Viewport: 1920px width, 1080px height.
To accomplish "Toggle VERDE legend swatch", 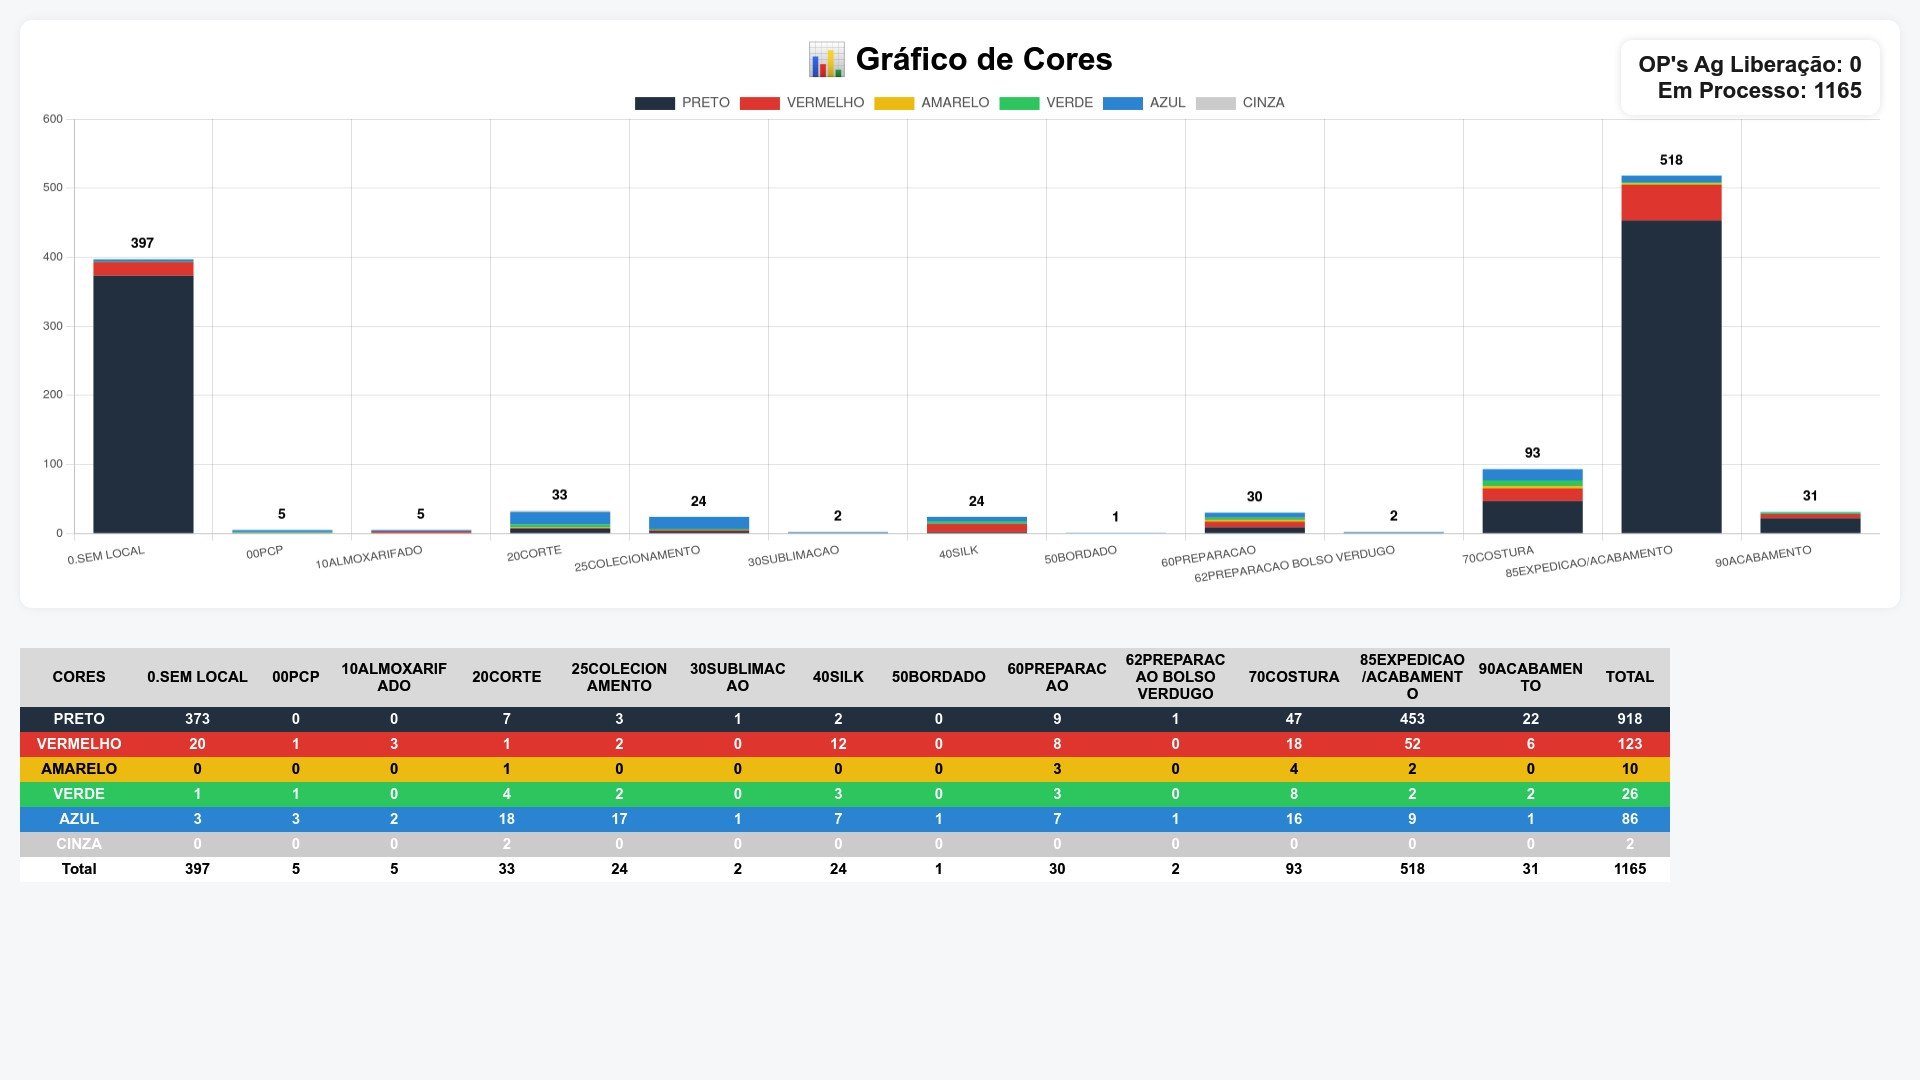I will (x=1019, y=103).
